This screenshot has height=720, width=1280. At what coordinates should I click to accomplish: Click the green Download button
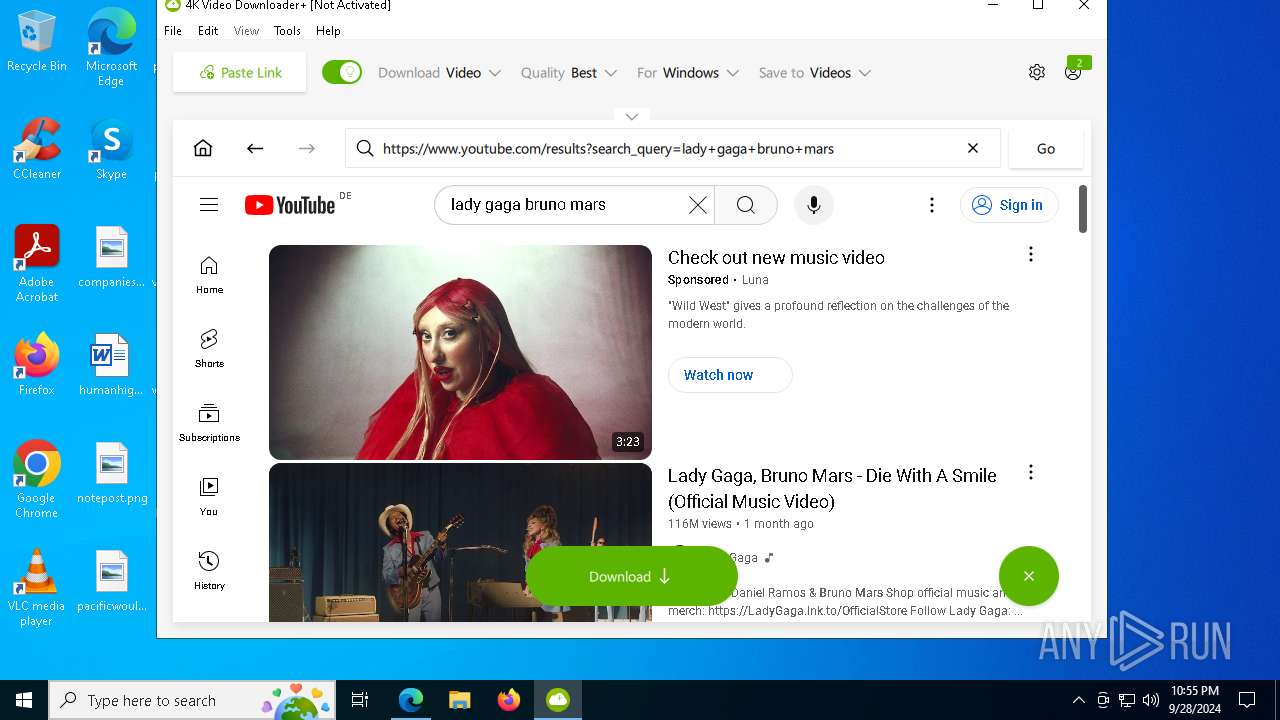pyautogui.click(x=632, y=576)
